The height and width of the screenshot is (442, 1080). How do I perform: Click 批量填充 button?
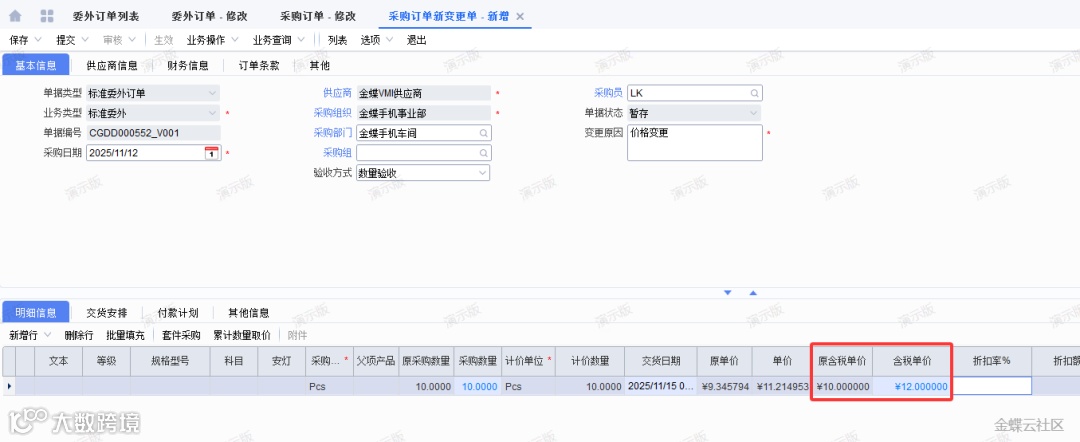[x=125, y=335]
